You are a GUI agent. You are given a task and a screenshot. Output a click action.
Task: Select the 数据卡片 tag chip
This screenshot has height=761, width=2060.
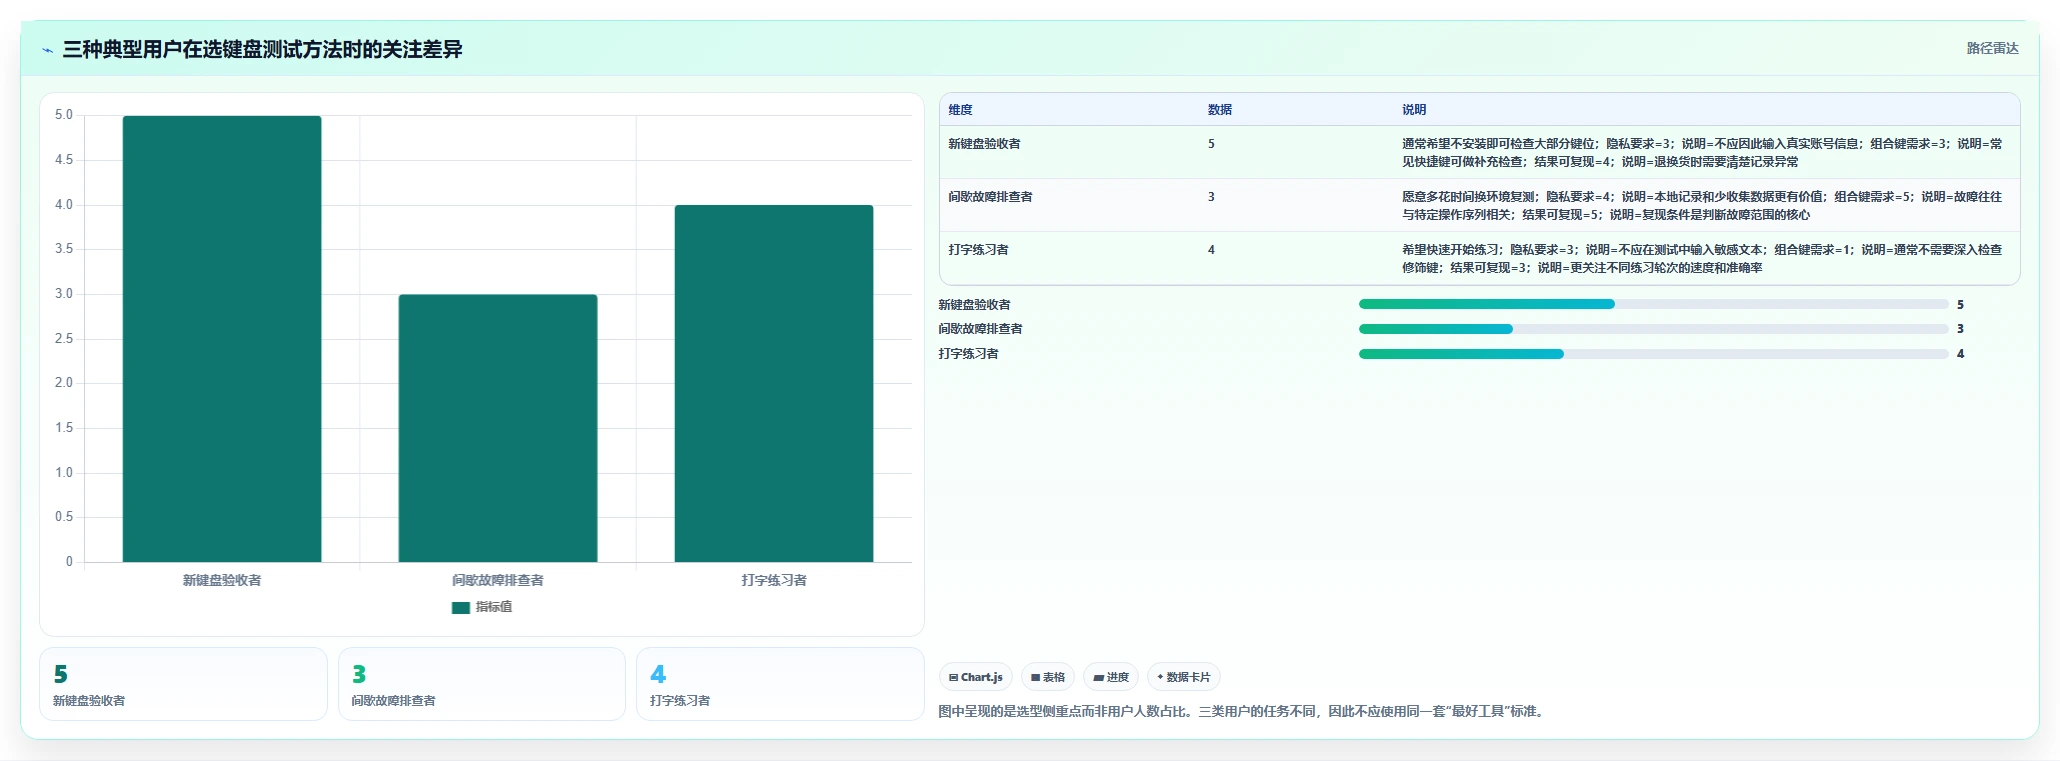[x=1184, y=677]
